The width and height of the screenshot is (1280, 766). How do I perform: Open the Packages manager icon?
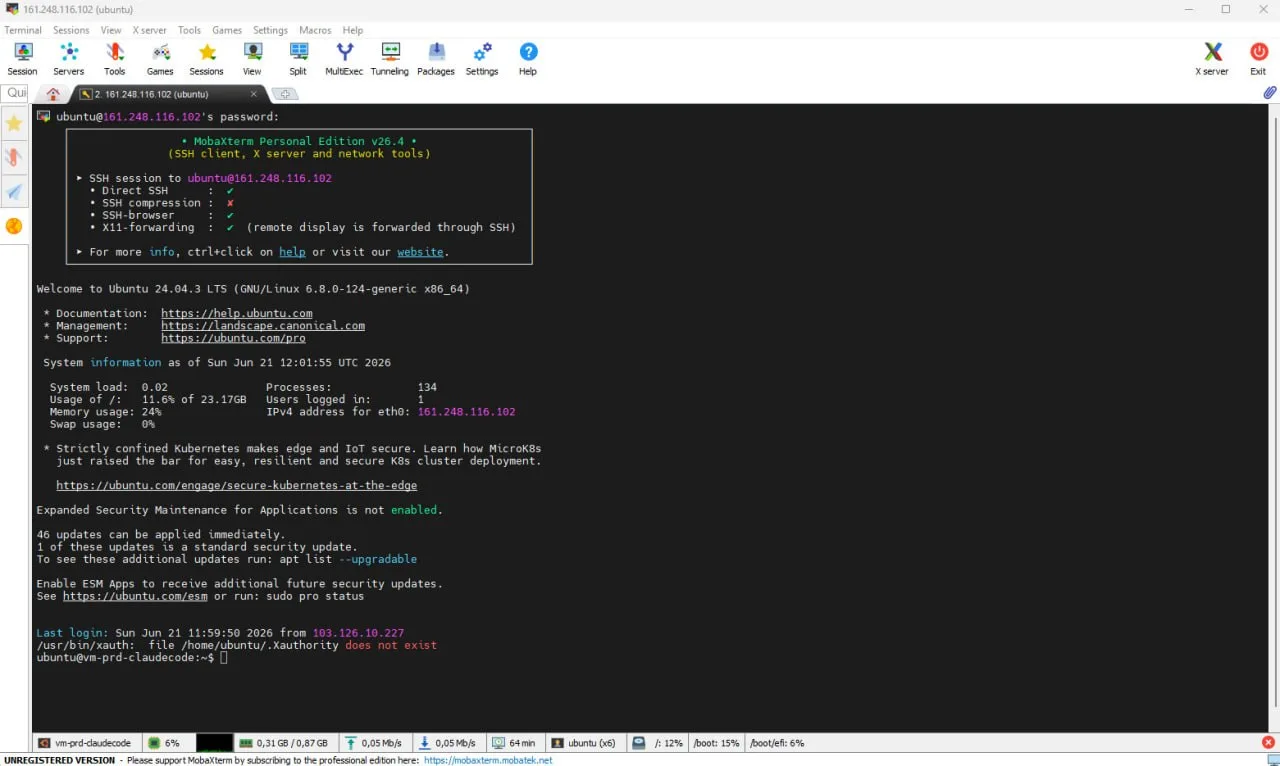436,59
